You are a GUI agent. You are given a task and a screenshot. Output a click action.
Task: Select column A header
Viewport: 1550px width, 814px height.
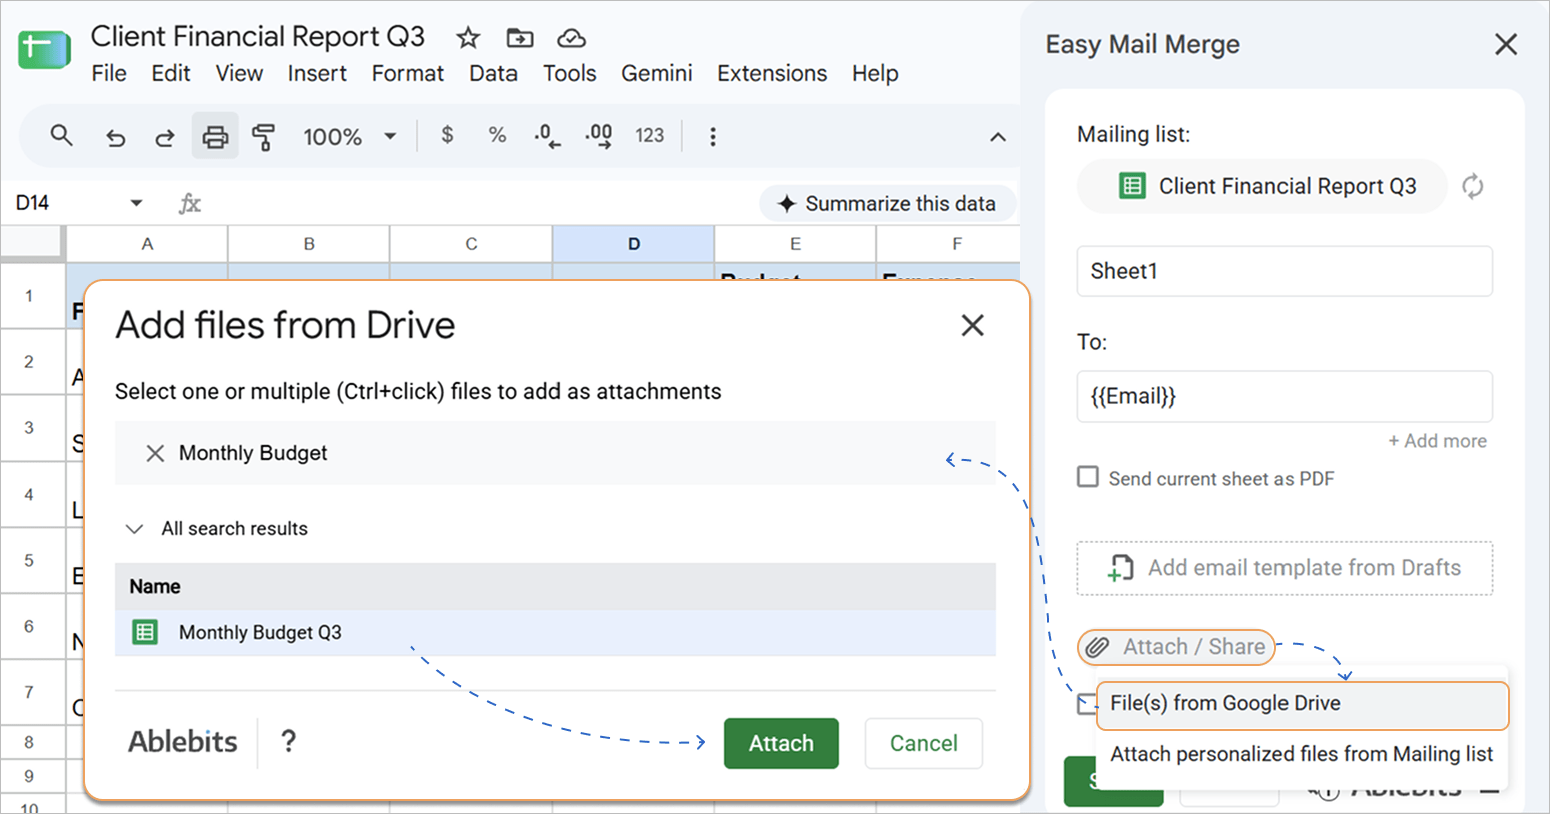147,244
